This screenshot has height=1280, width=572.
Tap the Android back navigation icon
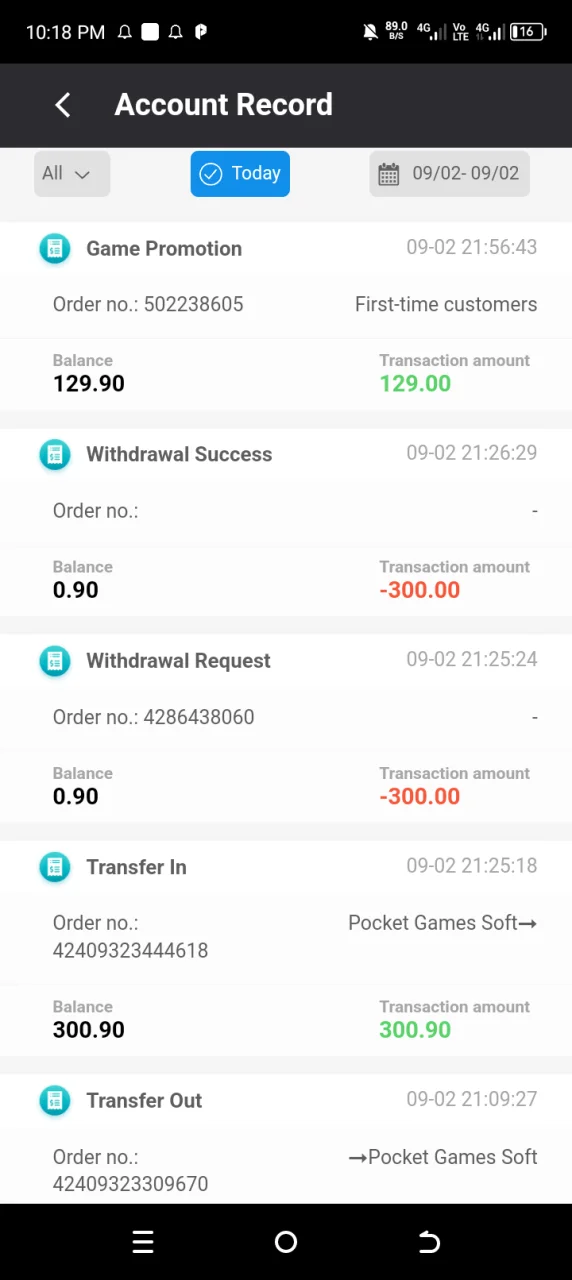429,1242
